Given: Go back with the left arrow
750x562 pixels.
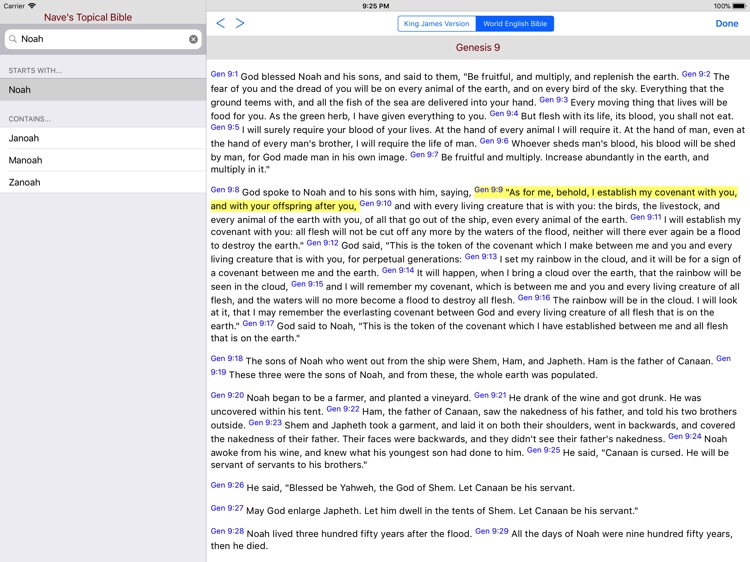Looking at the screenshot, I should [221, 23].
